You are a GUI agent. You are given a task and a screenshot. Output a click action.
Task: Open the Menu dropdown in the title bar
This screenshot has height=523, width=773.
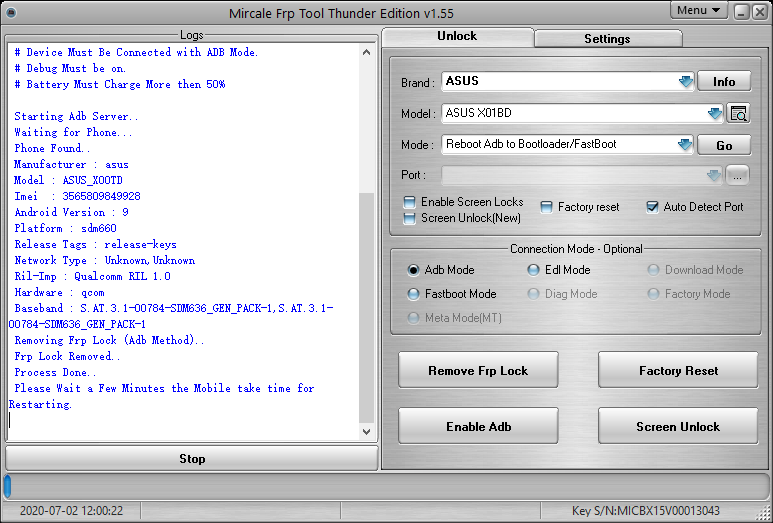point(699,10)
